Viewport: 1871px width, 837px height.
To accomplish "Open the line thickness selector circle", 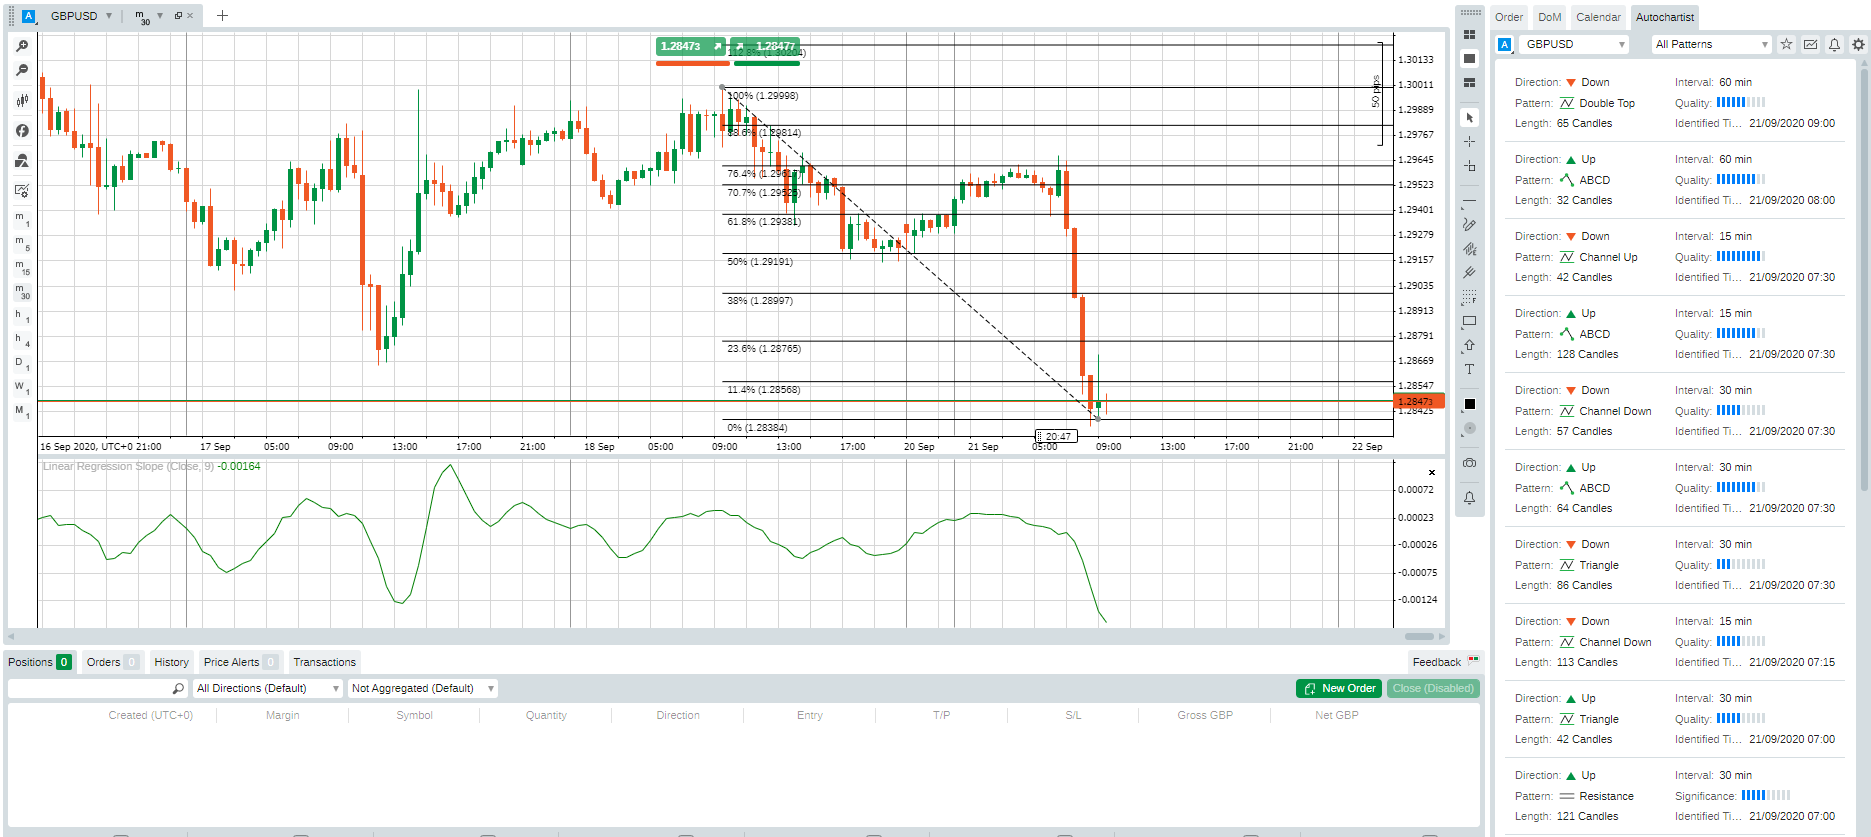I will [x=1469, y=429].
